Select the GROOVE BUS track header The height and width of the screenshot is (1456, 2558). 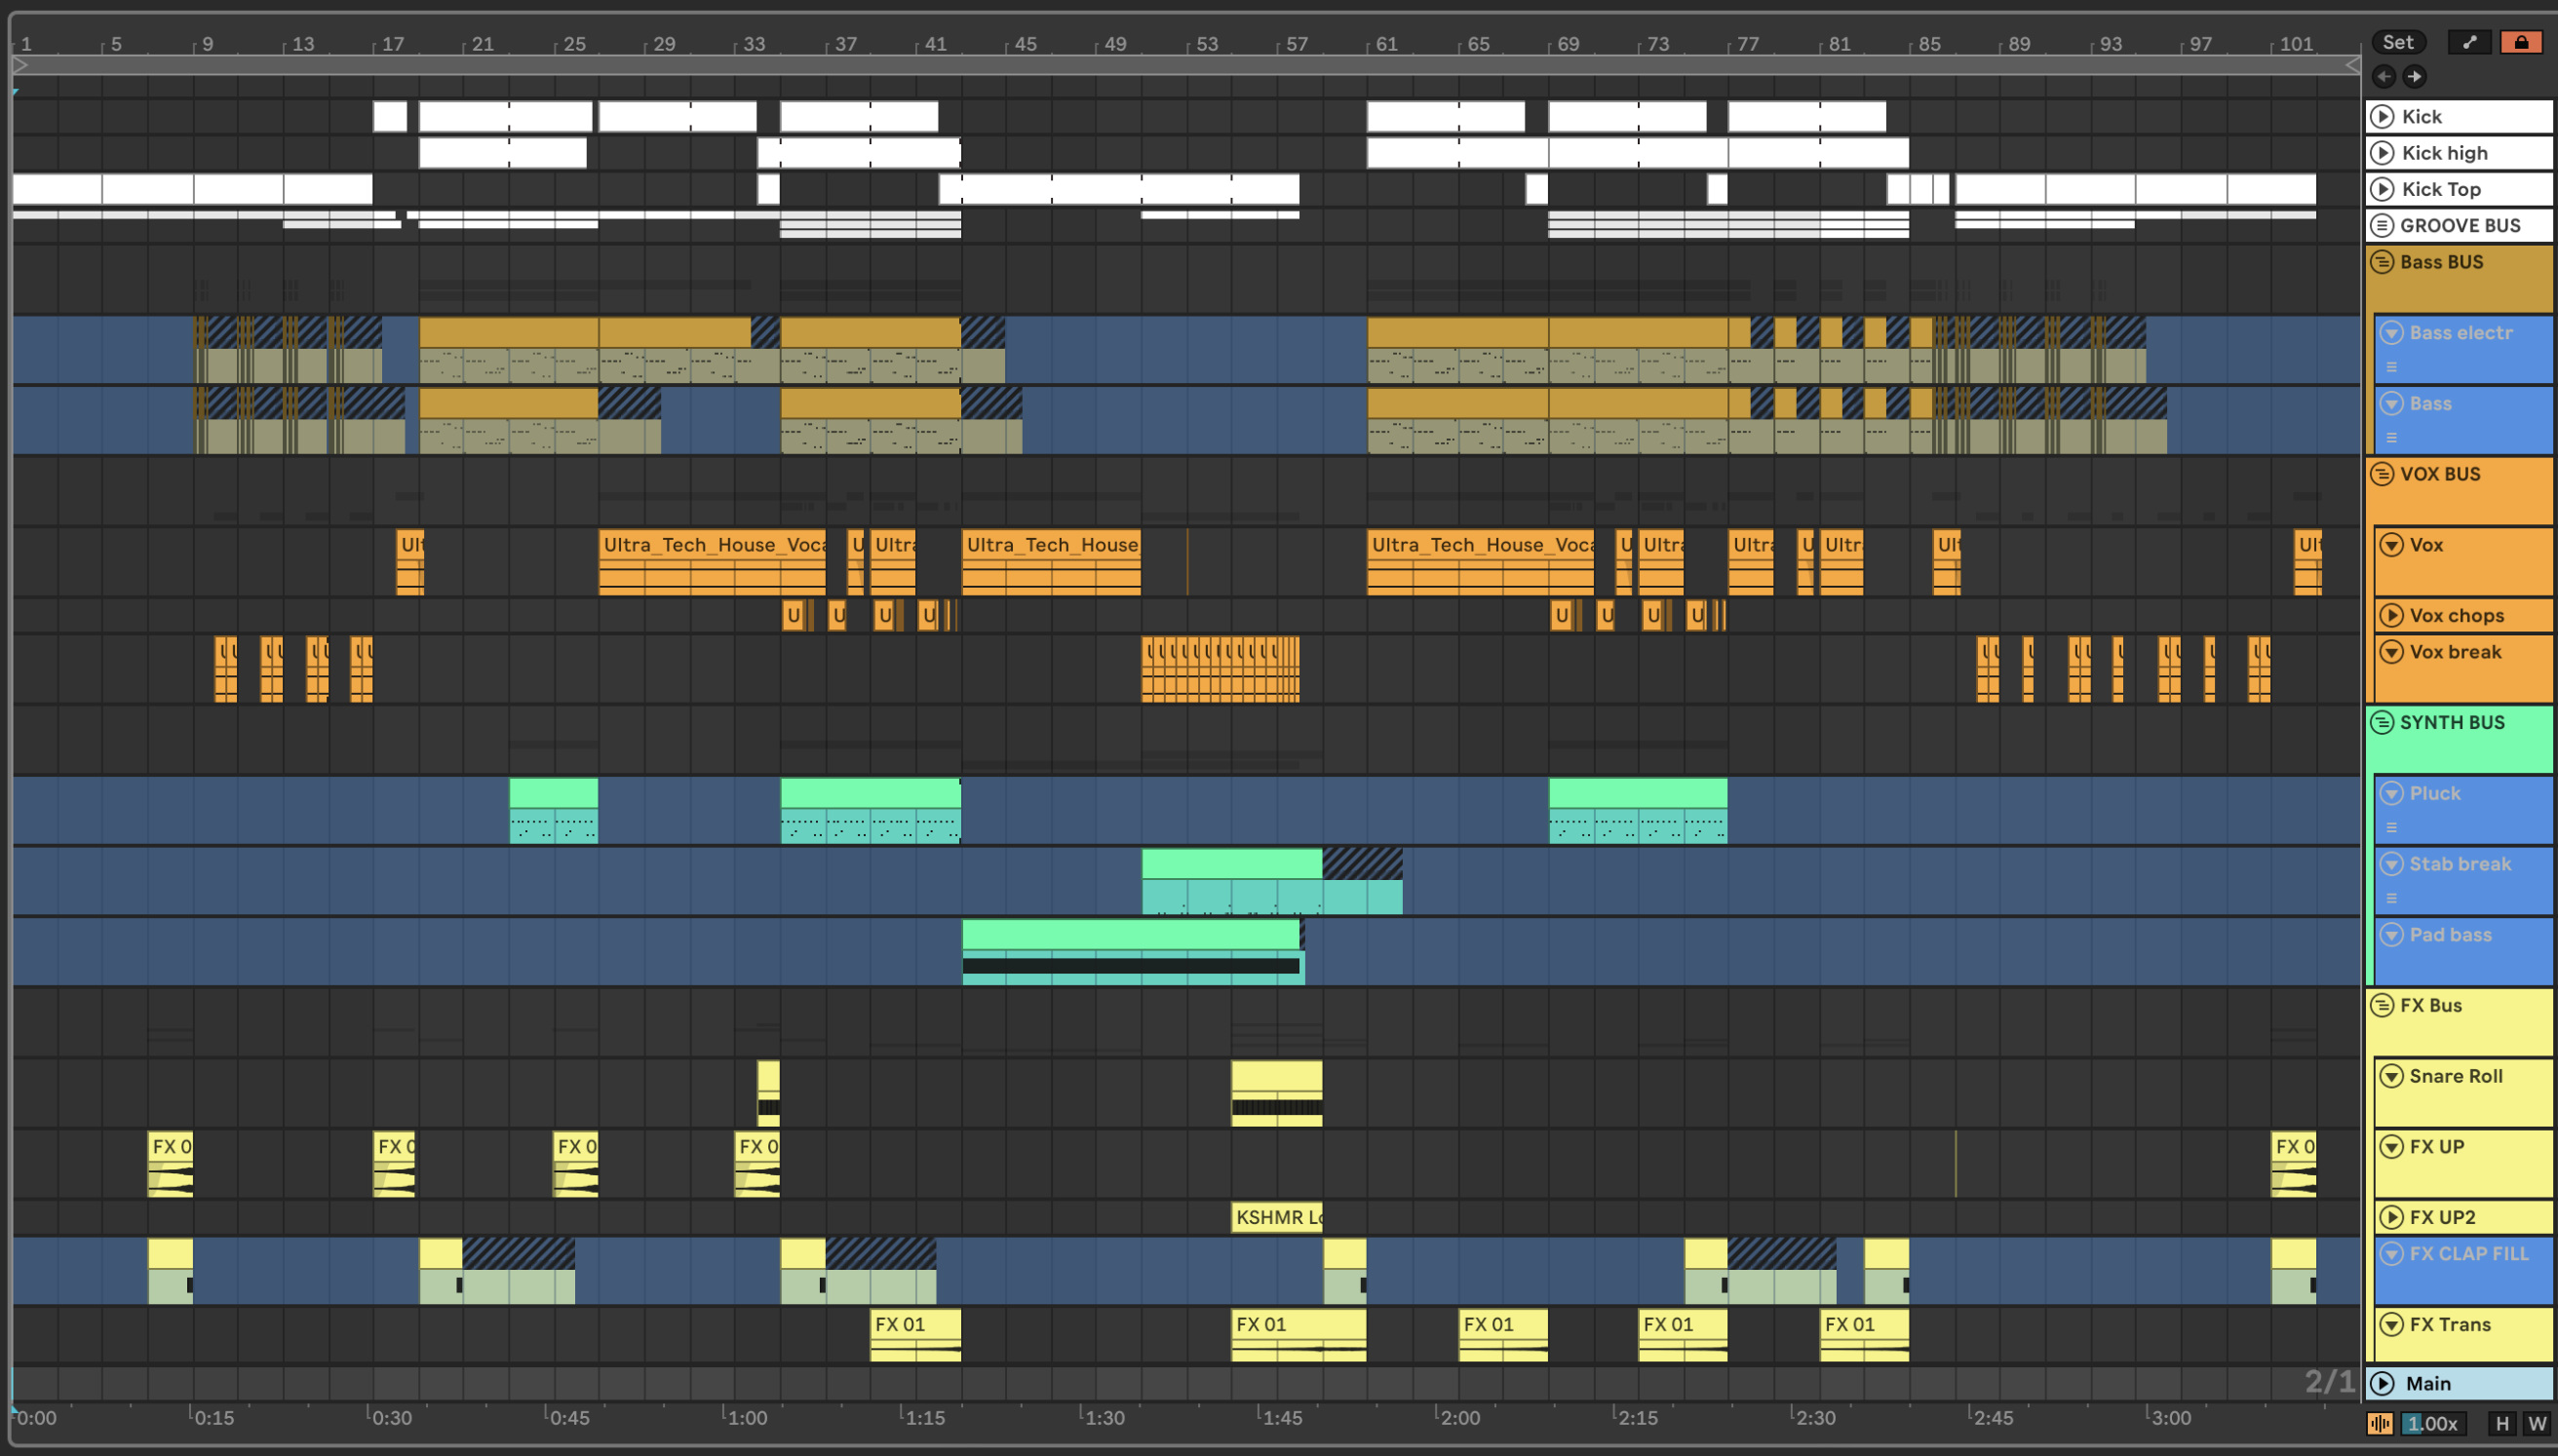pyautogui.click(x=2459, y=225)
